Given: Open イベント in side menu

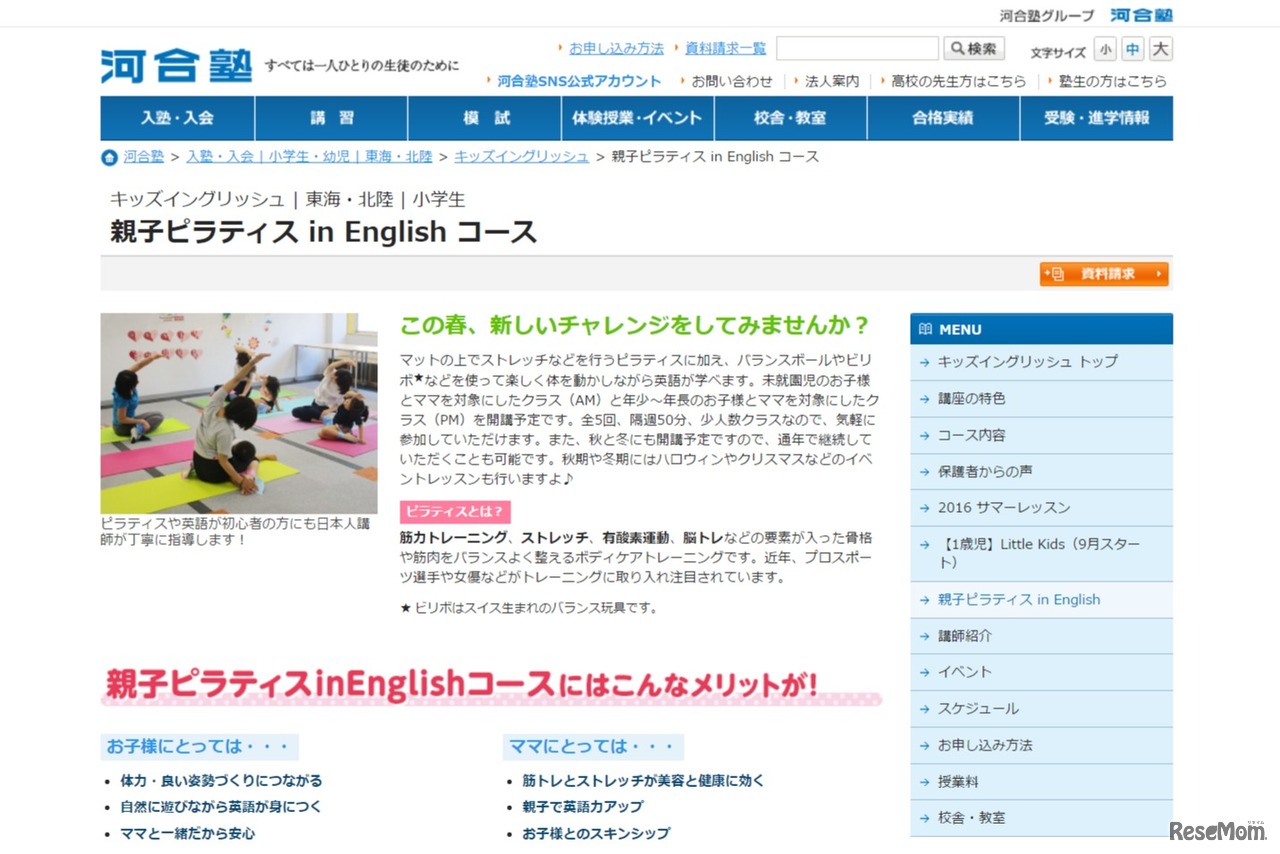Looking at the screenshot, I should [1041, 672].
